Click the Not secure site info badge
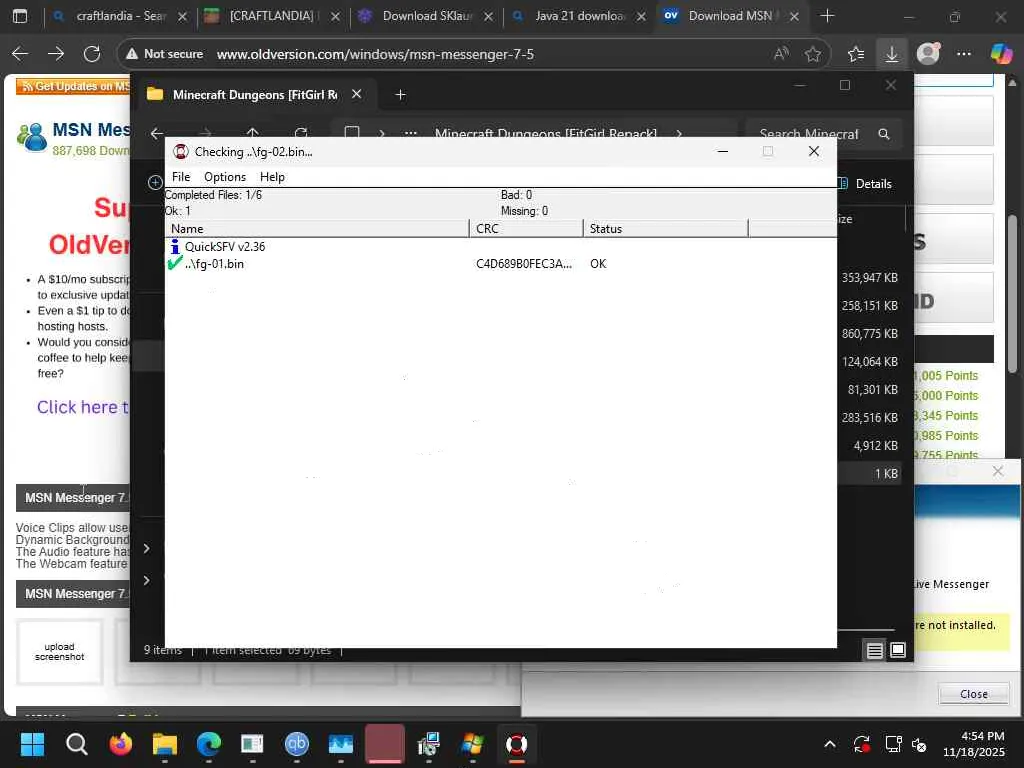Screen dimensions: 1024x768 pos(165,54)
